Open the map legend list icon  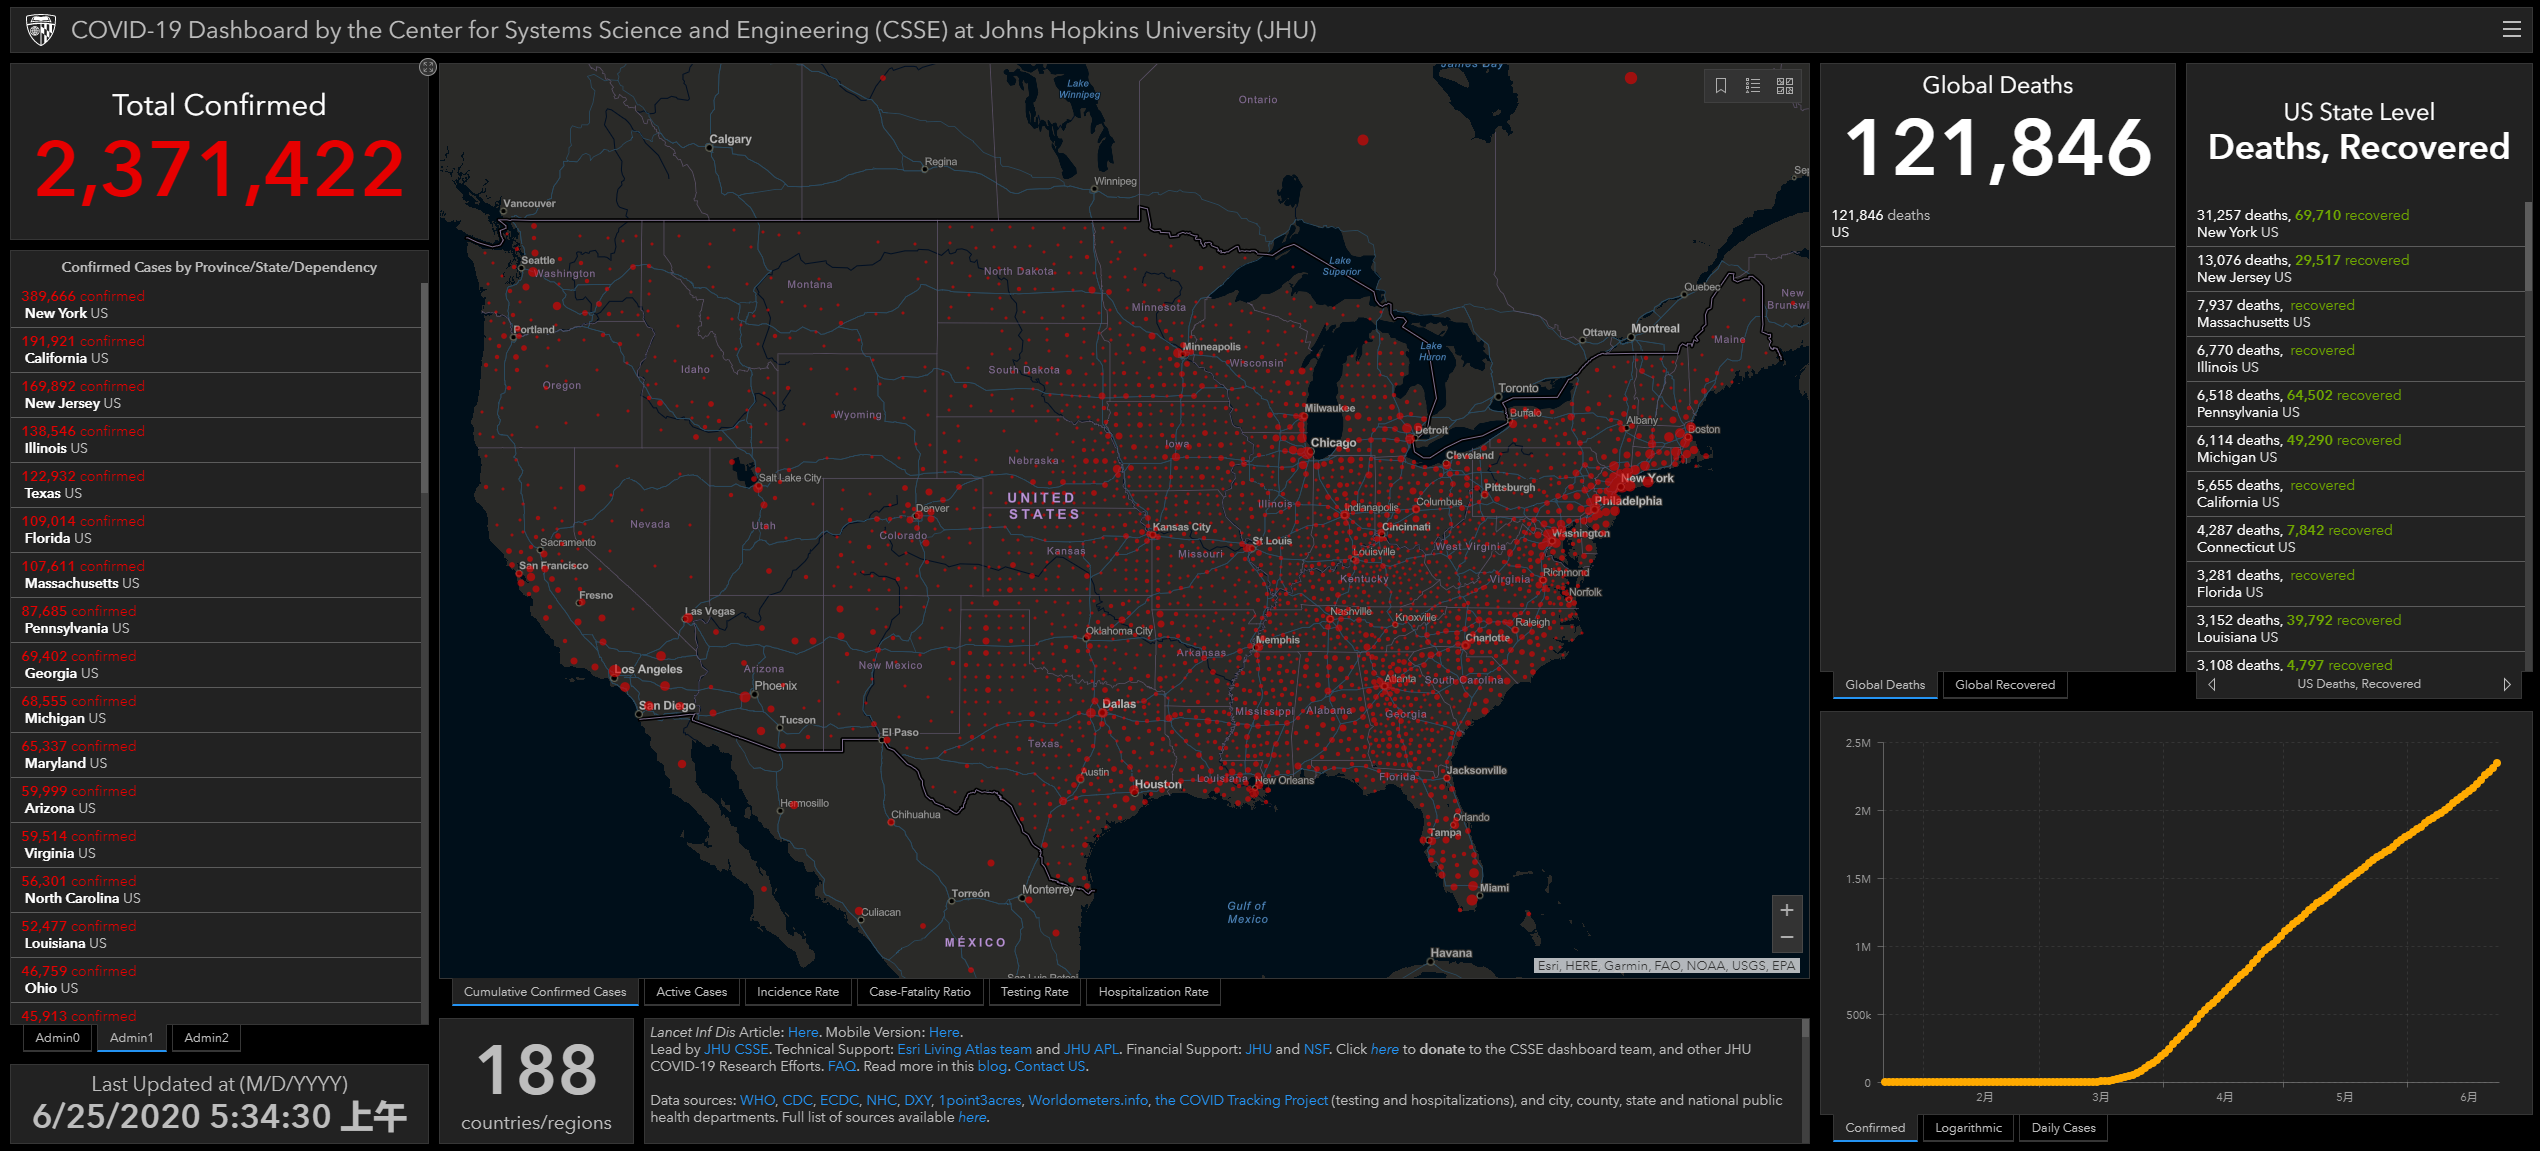pos(1753,86)
